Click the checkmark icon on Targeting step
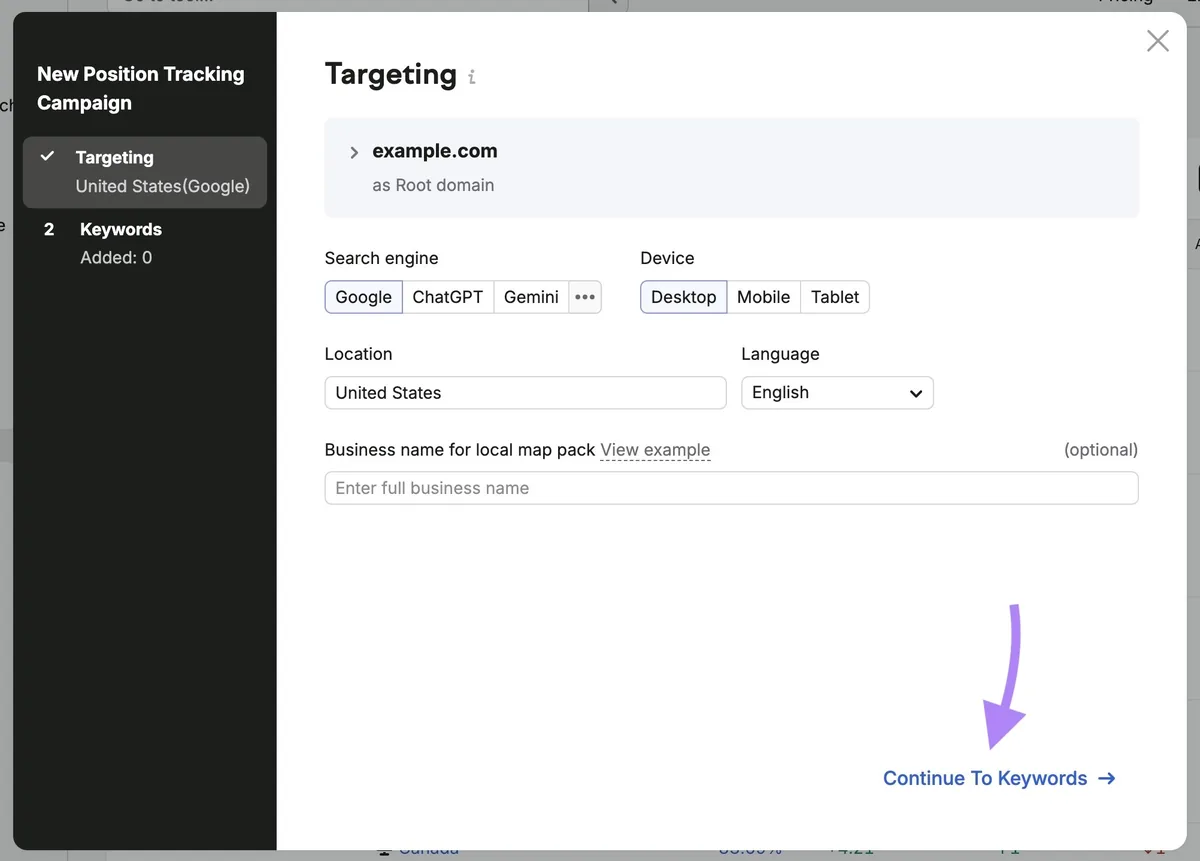 pyautogui.click(x=47, y=157)
